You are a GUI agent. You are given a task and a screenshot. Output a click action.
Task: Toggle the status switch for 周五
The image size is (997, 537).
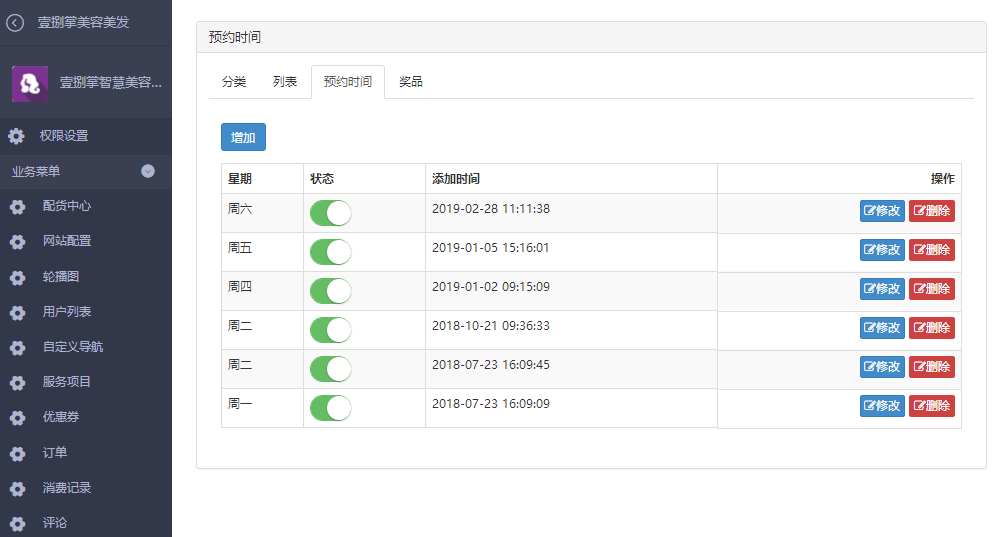coord(331,252)
